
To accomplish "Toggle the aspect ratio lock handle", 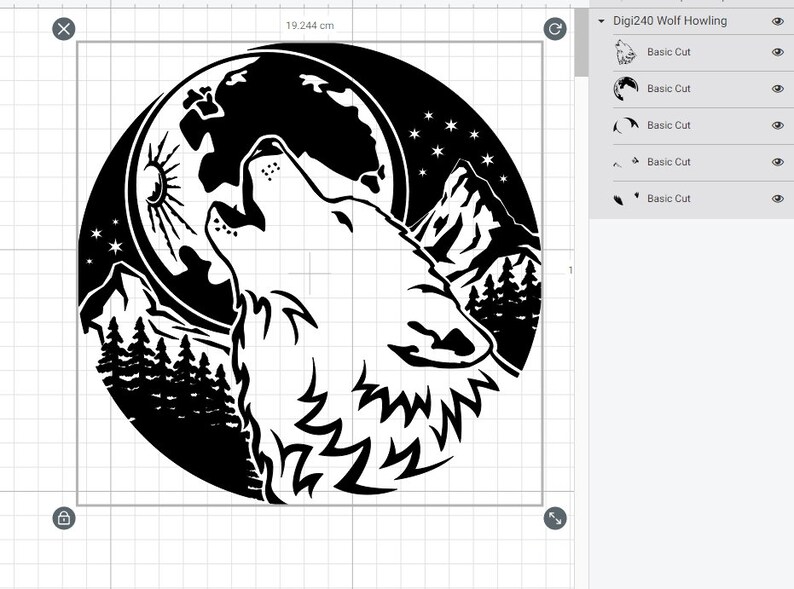I will 64,518.
